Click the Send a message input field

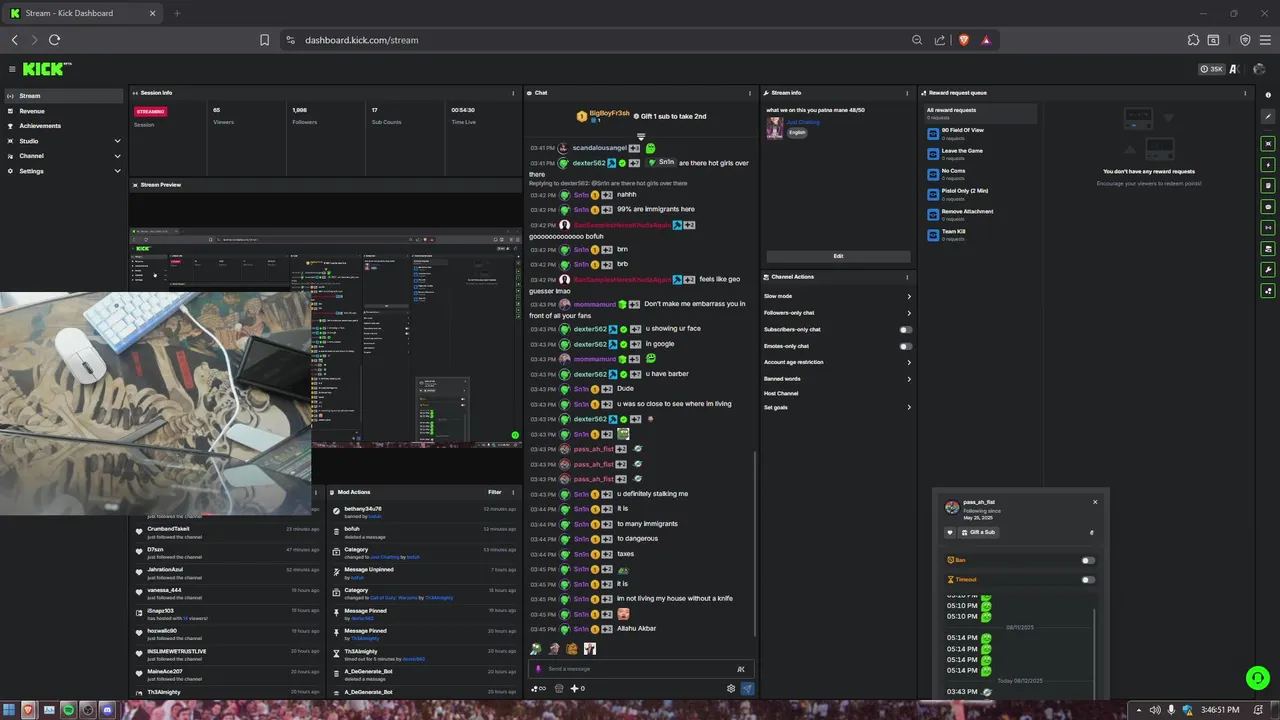tap(638, 669)
